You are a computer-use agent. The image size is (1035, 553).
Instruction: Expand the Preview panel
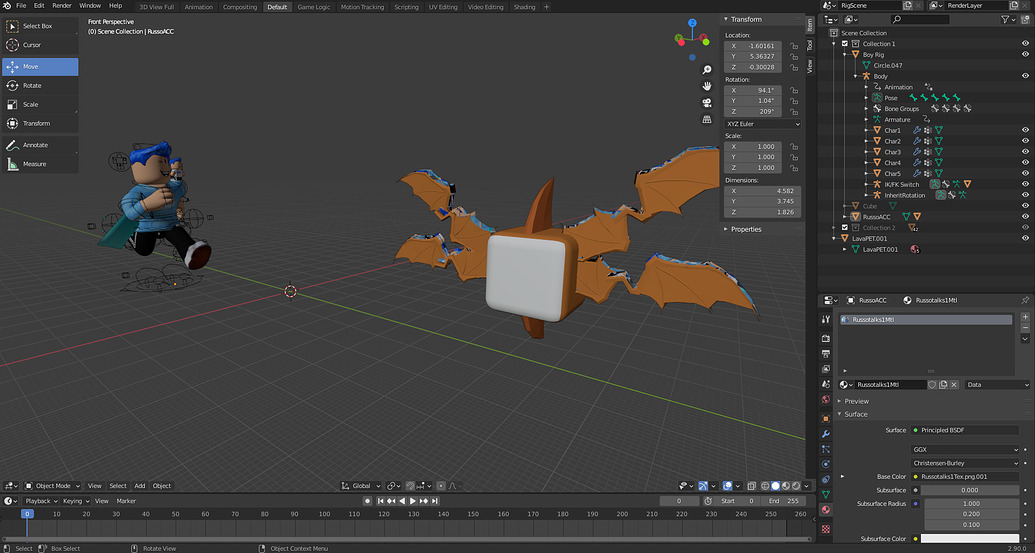click(856, 401)
